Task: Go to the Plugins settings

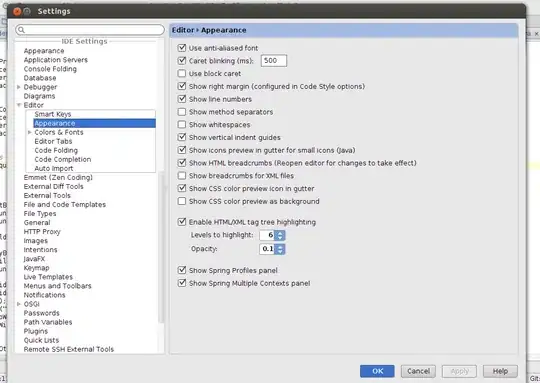Action: (36, 331)
